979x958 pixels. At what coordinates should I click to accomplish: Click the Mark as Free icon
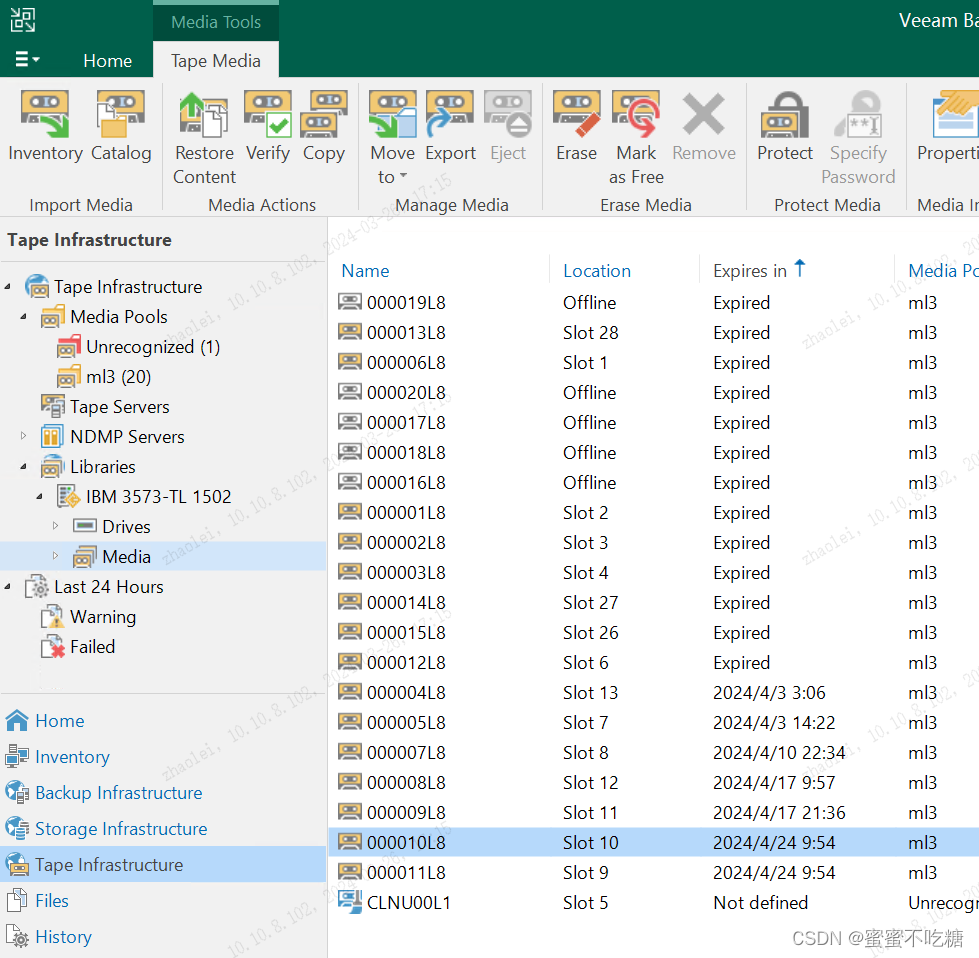click(636, 114)
